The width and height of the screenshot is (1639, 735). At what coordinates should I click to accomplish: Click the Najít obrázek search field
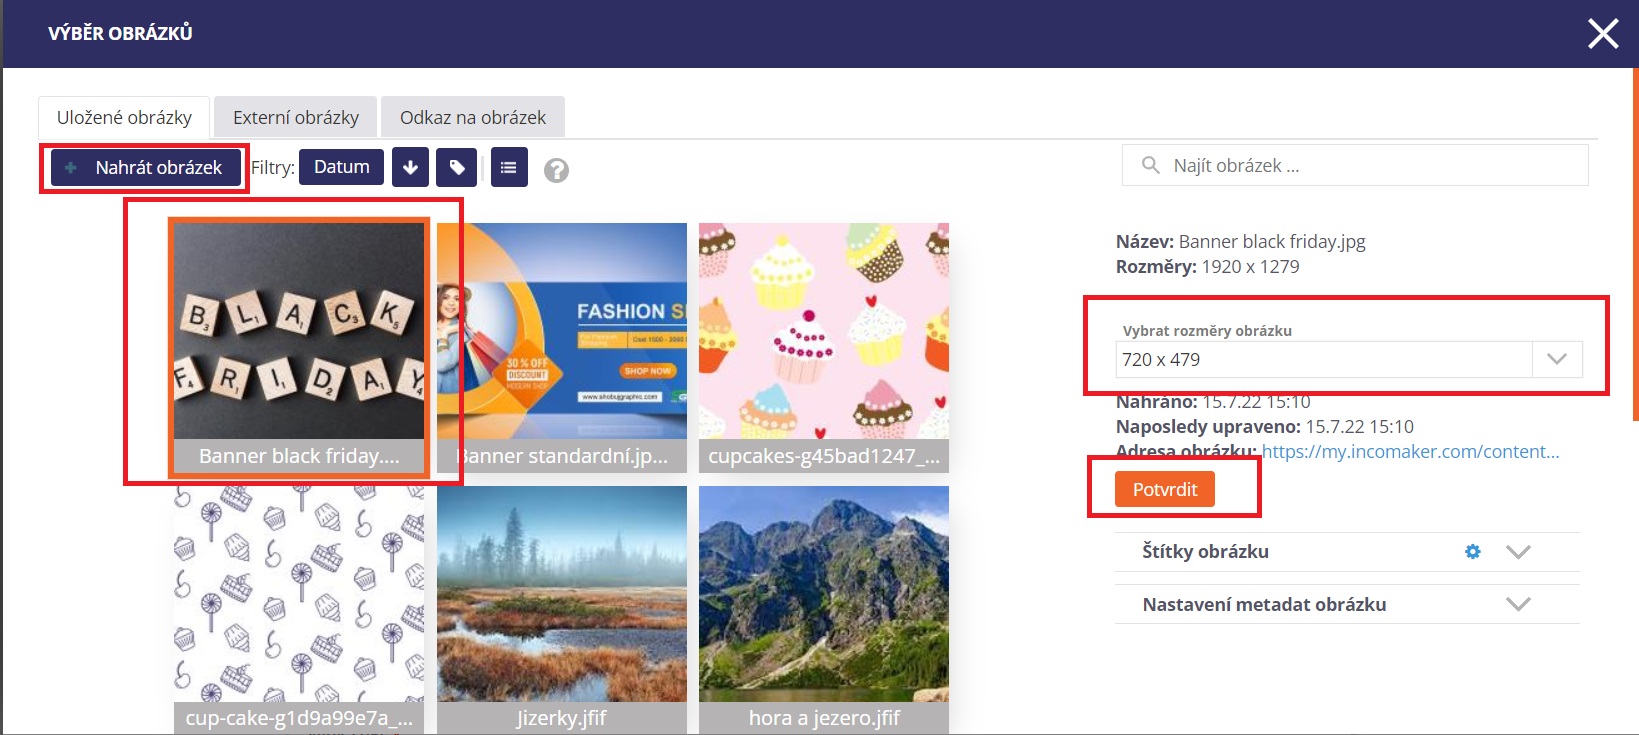pyautogui.click(x=1355, y=165)
